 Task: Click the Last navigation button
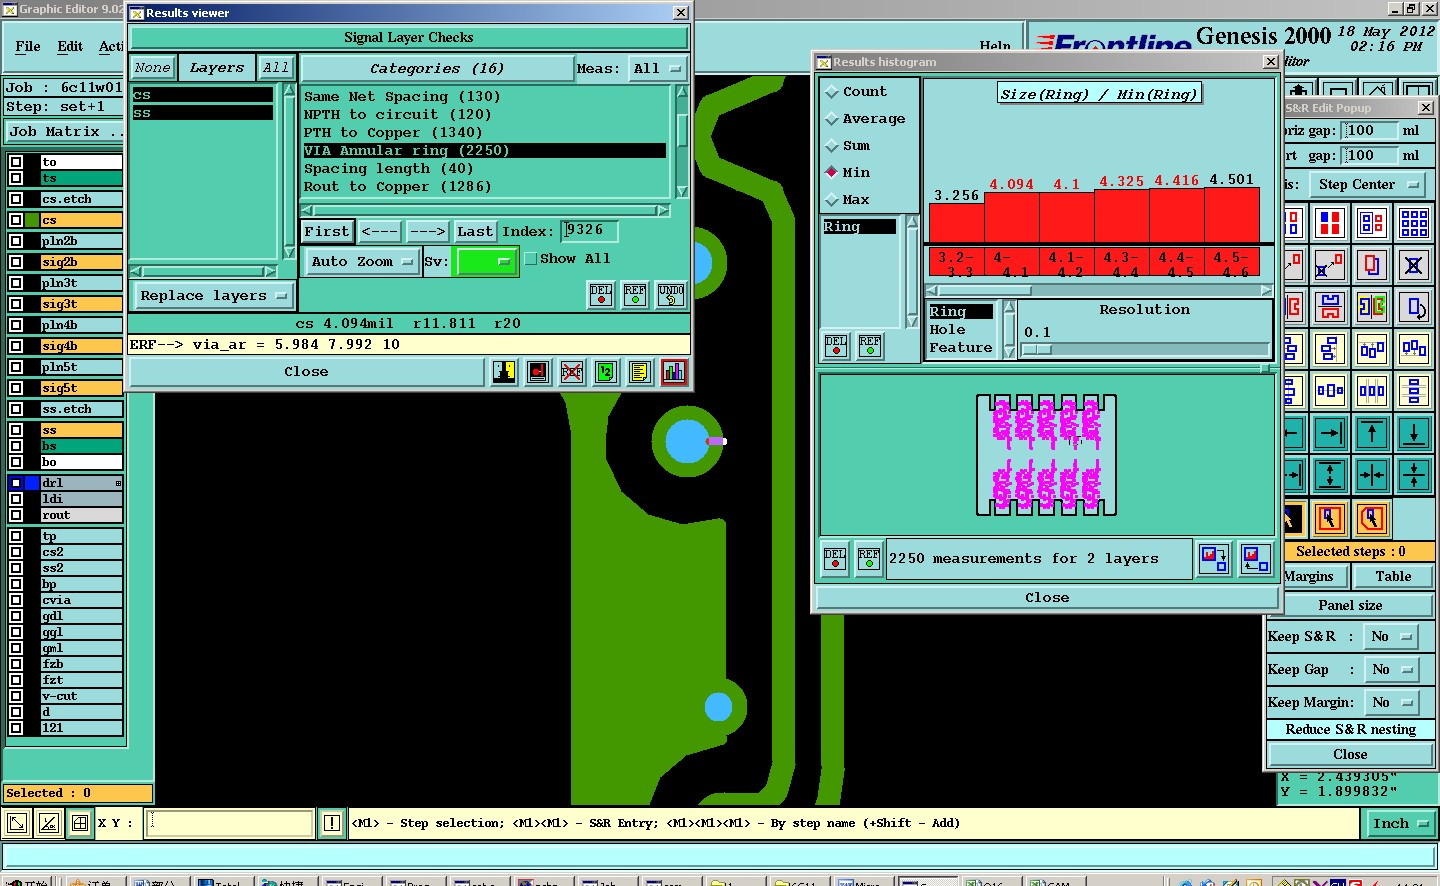pos(474,232)
